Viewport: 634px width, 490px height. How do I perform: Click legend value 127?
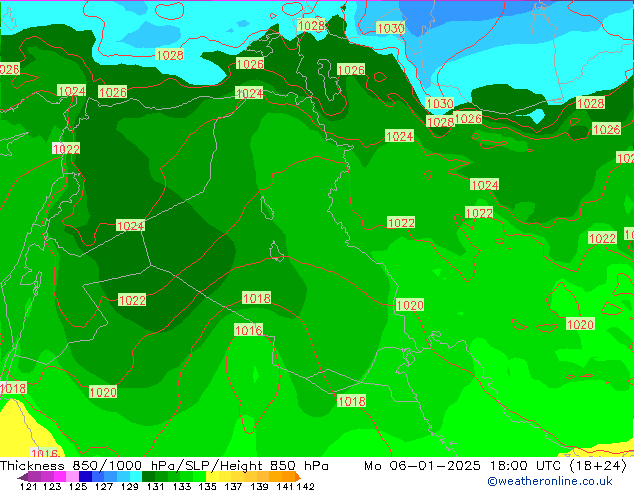point(104,486)
